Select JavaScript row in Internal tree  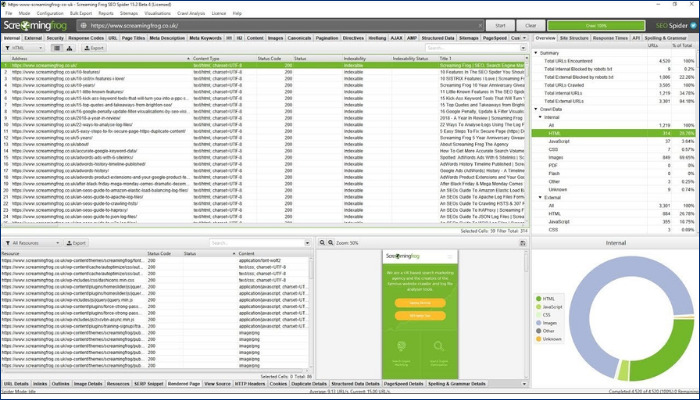point(614,141)
